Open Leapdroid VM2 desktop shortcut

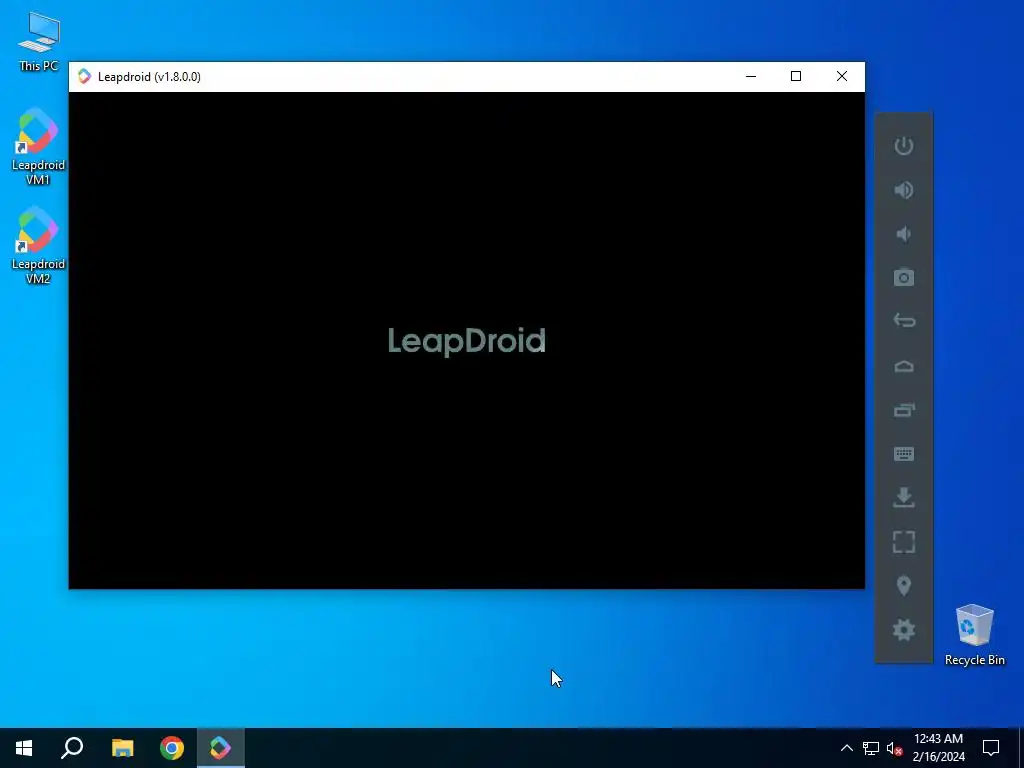point(38,246)
